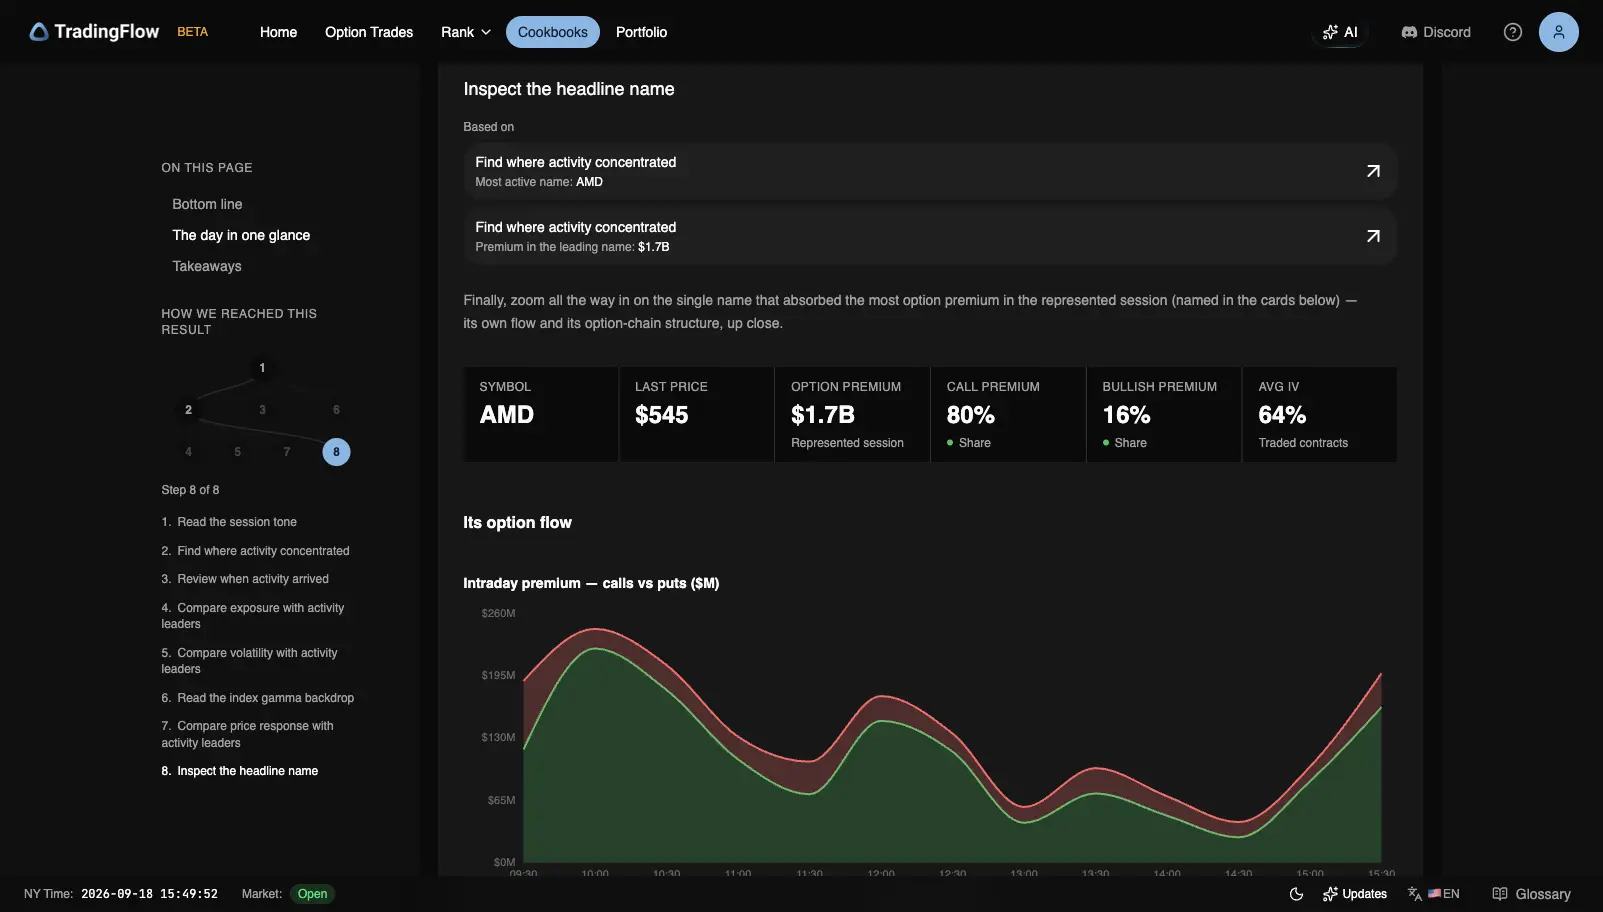
Task: Click the Market Open status badge
Action: pos(312,894)
